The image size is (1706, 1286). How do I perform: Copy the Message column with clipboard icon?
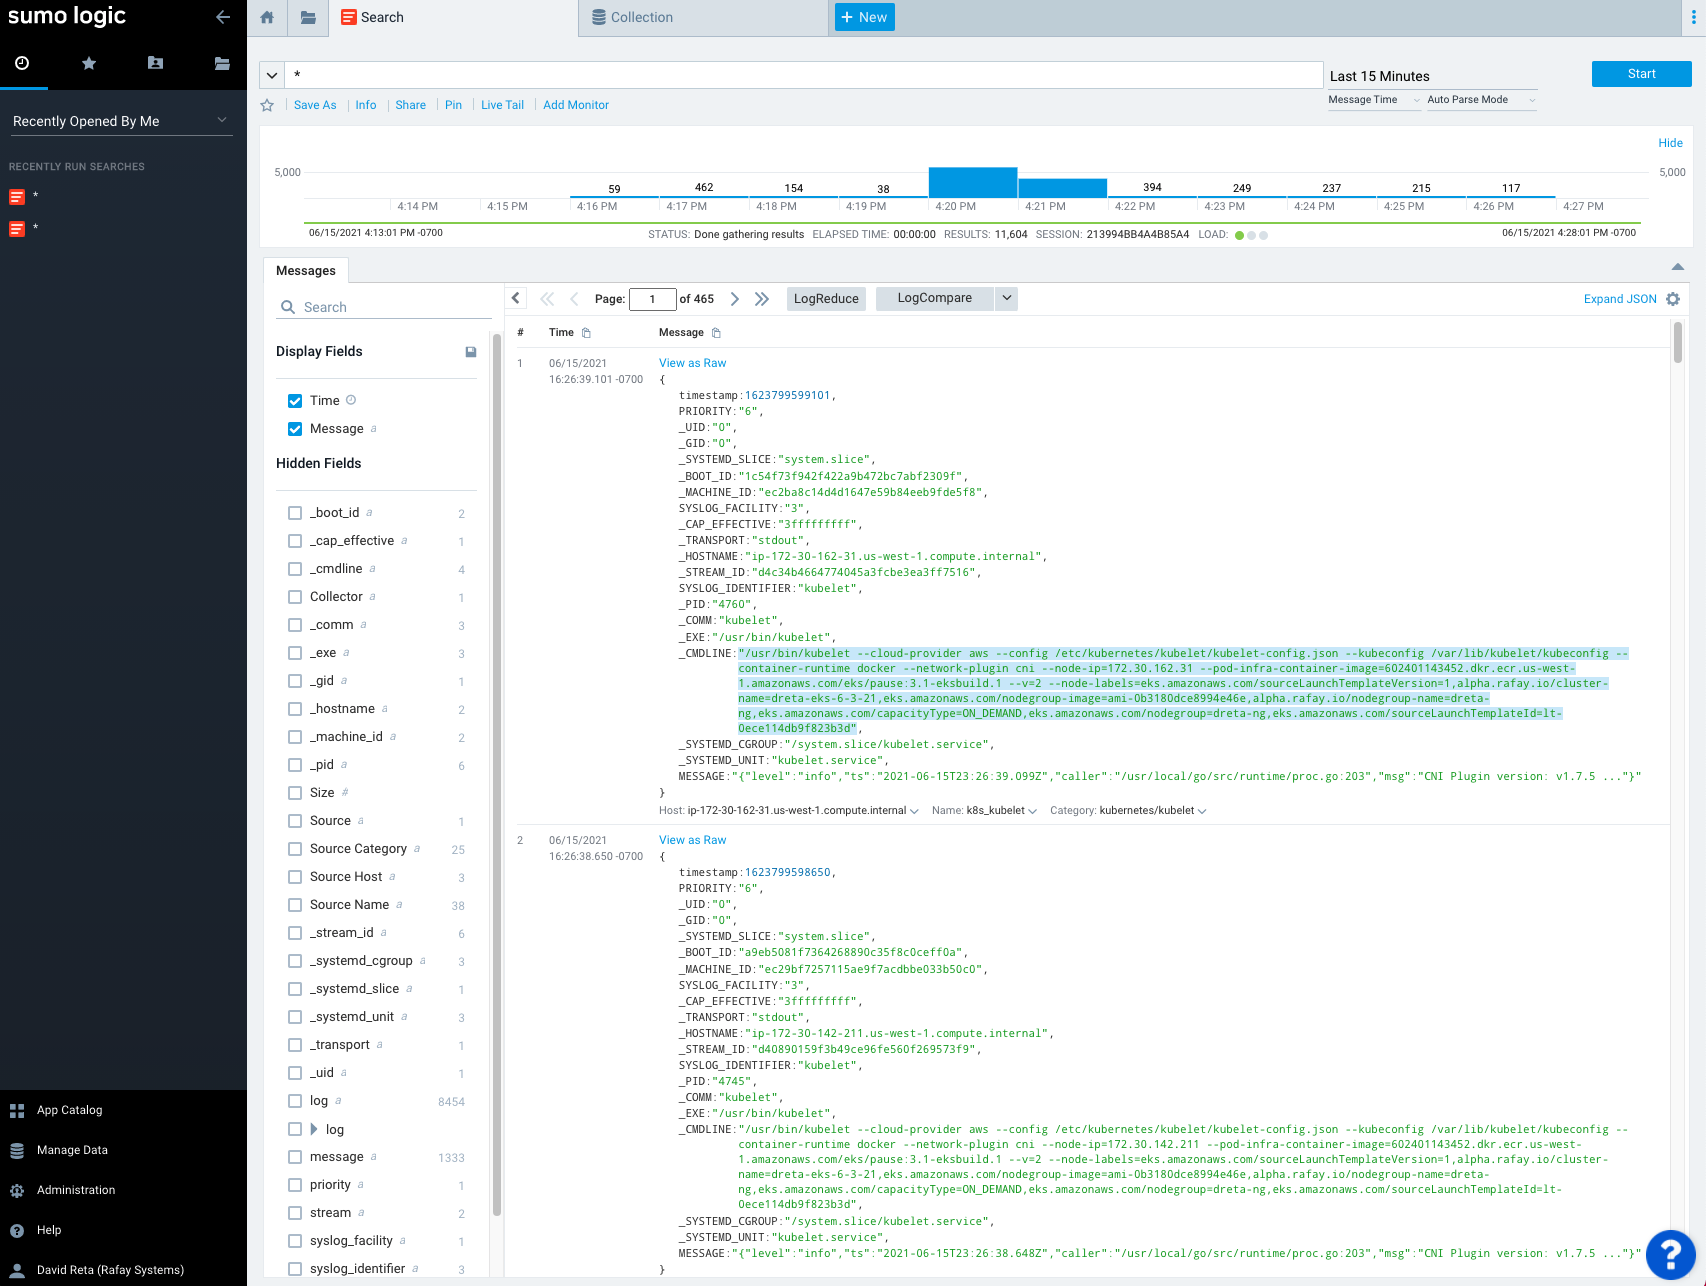[x=716, y=333]
